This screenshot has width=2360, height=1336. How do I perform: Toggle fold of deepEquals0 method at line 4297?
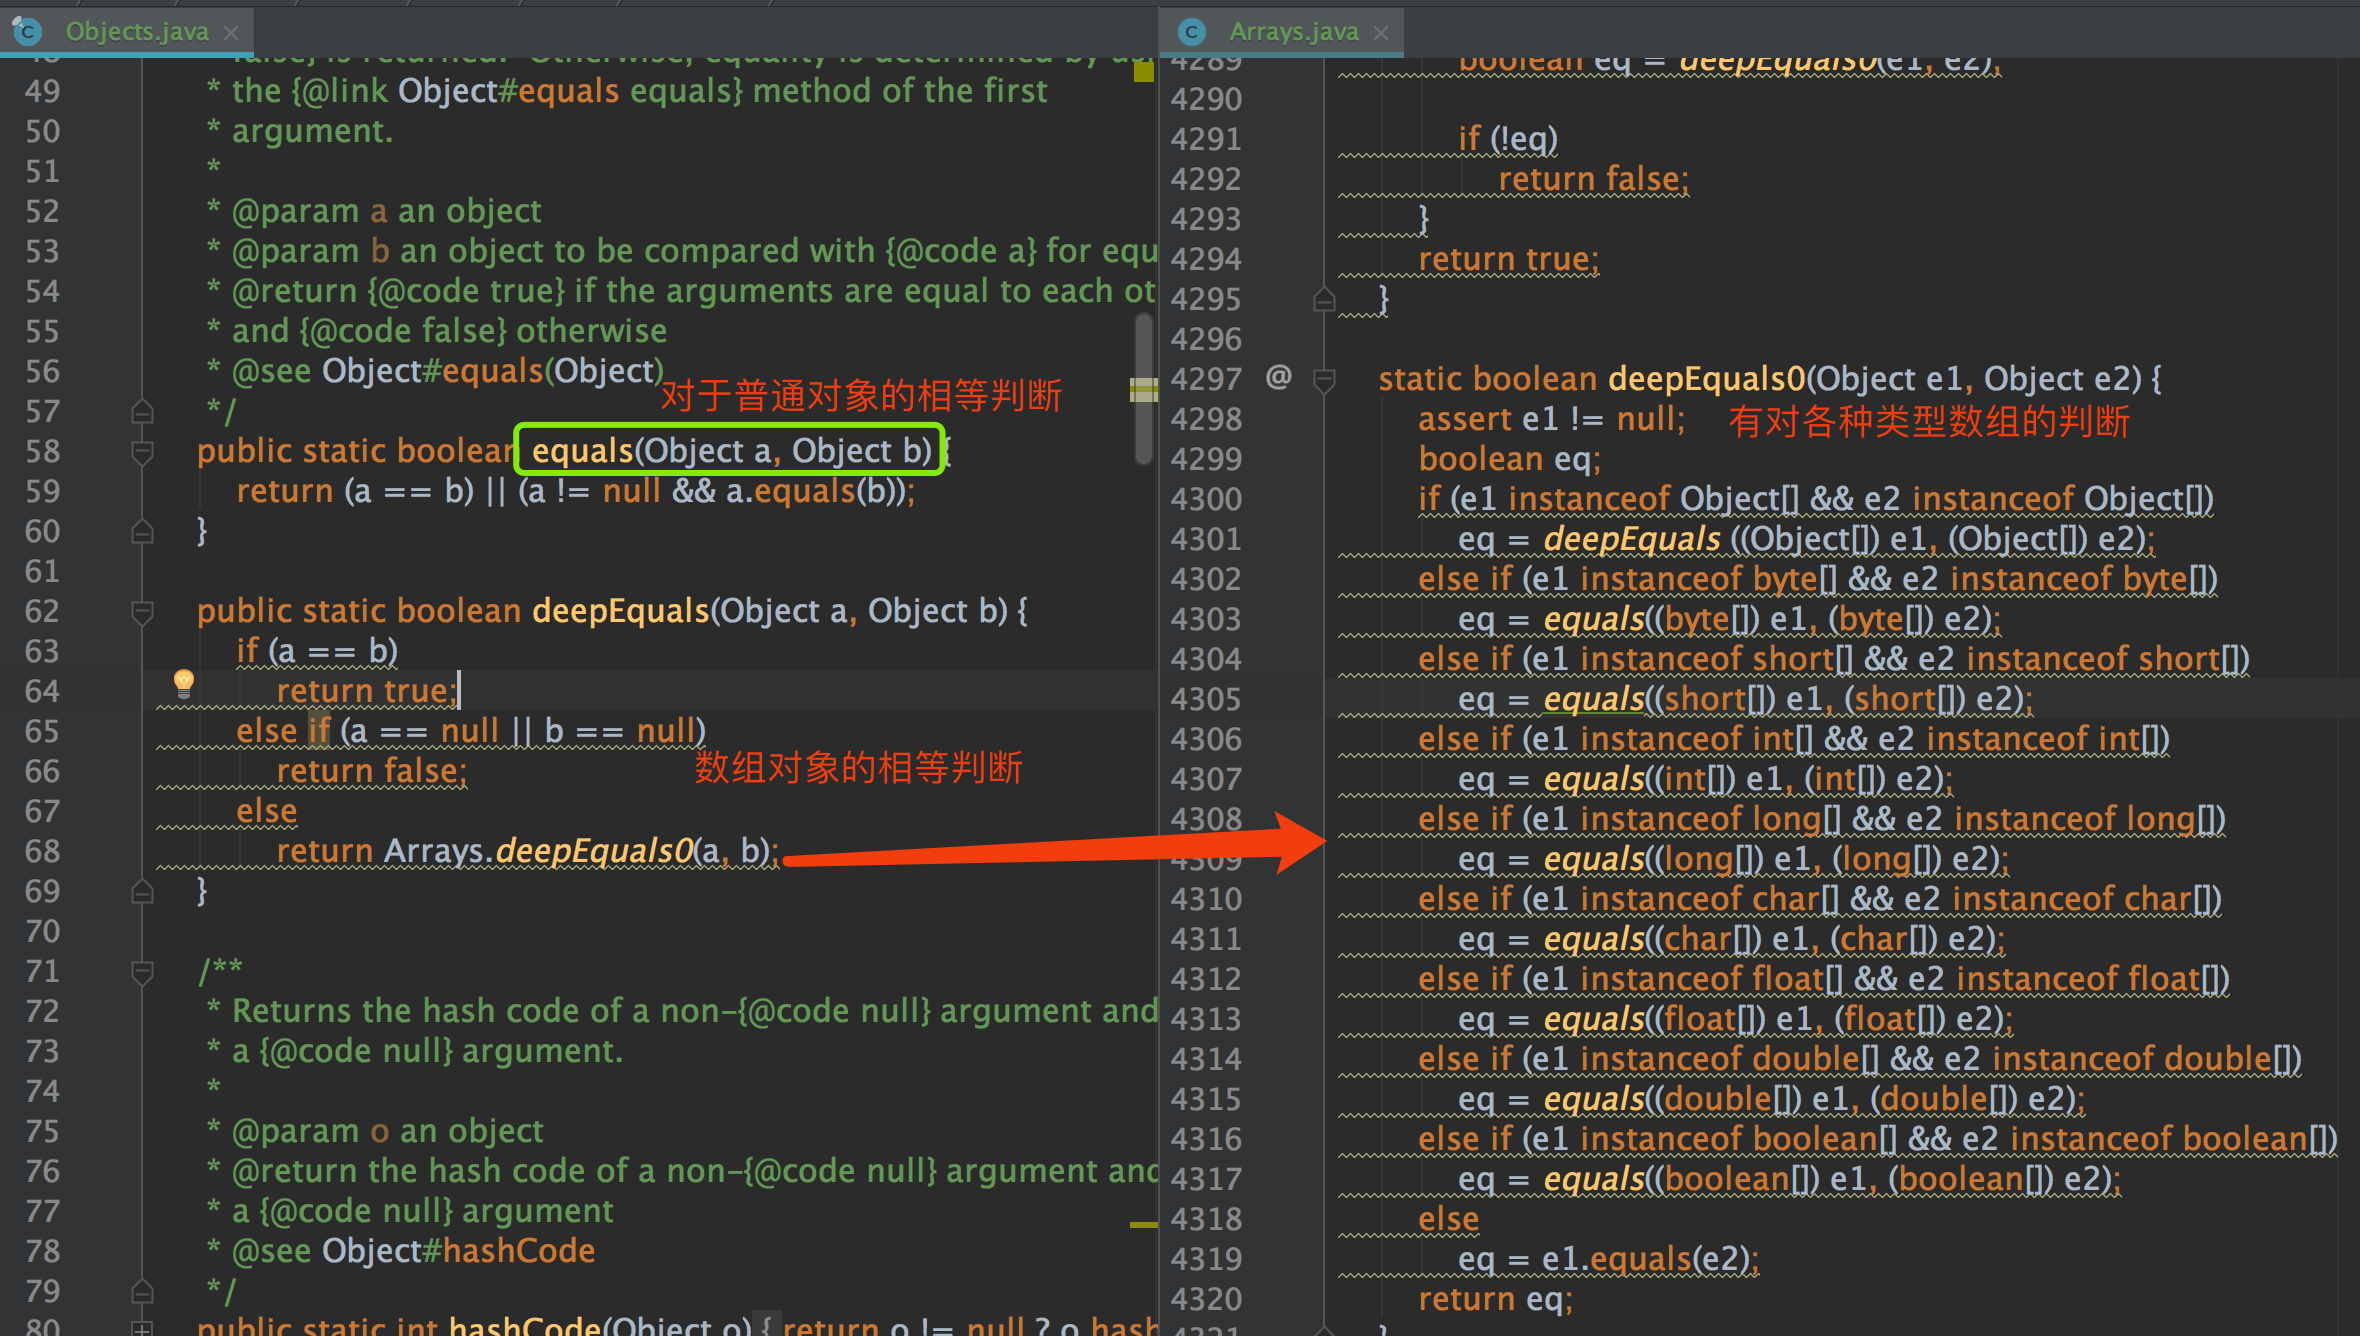coord(1324,380)
